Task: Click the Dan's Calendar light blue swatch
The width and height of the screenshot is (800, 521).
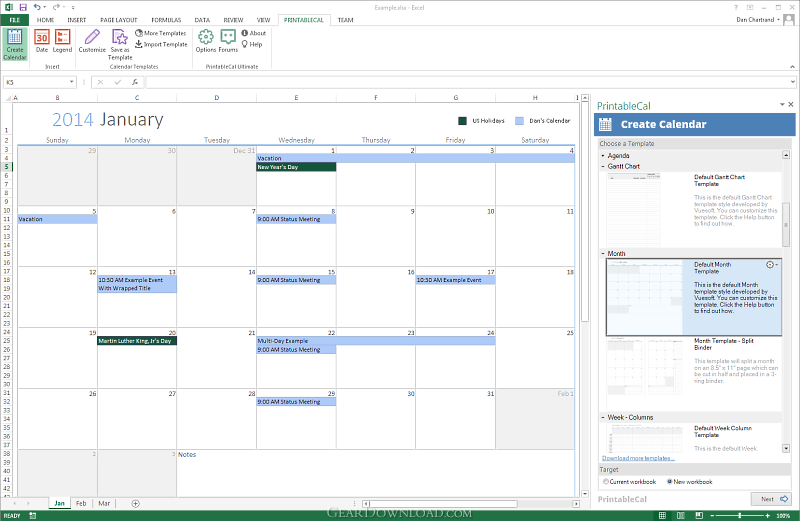Action: click(519, 121)
